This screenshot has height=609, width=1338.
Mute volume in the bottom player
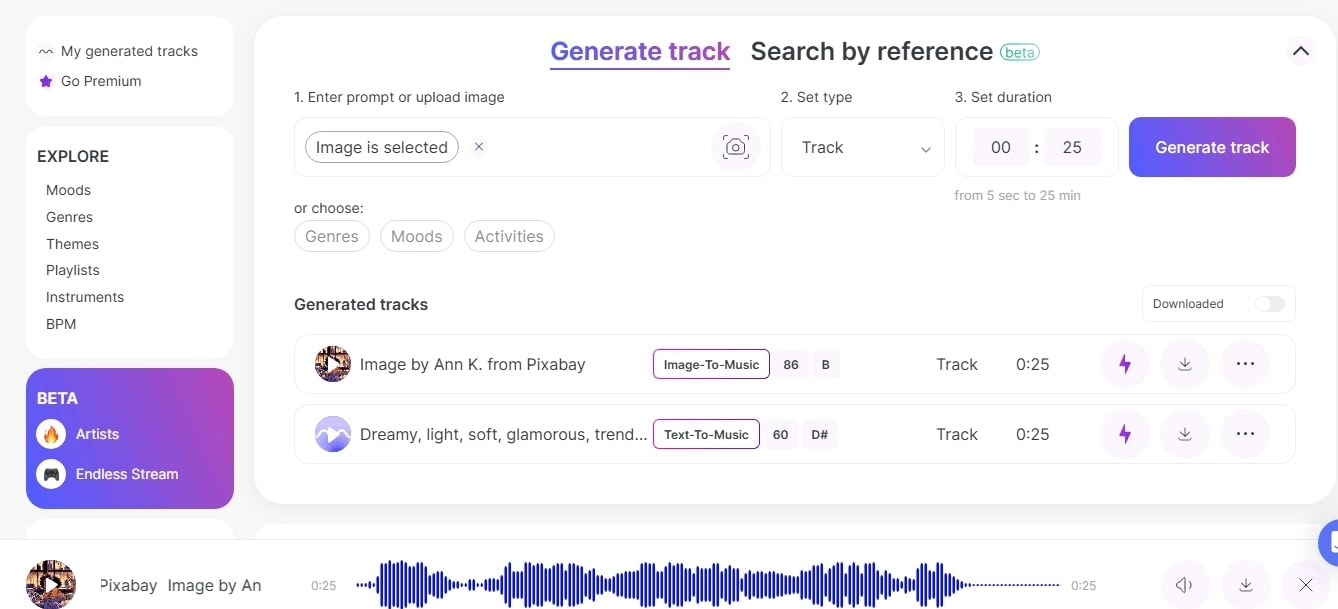click(1184, 584)
